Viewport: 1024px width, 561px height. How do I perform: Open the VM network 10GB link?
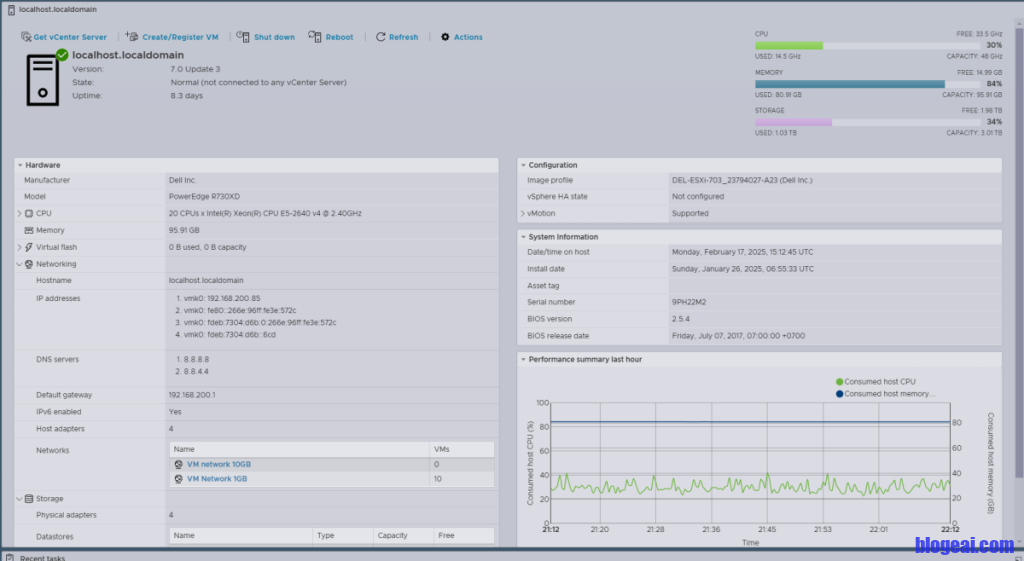click(219, 464)
